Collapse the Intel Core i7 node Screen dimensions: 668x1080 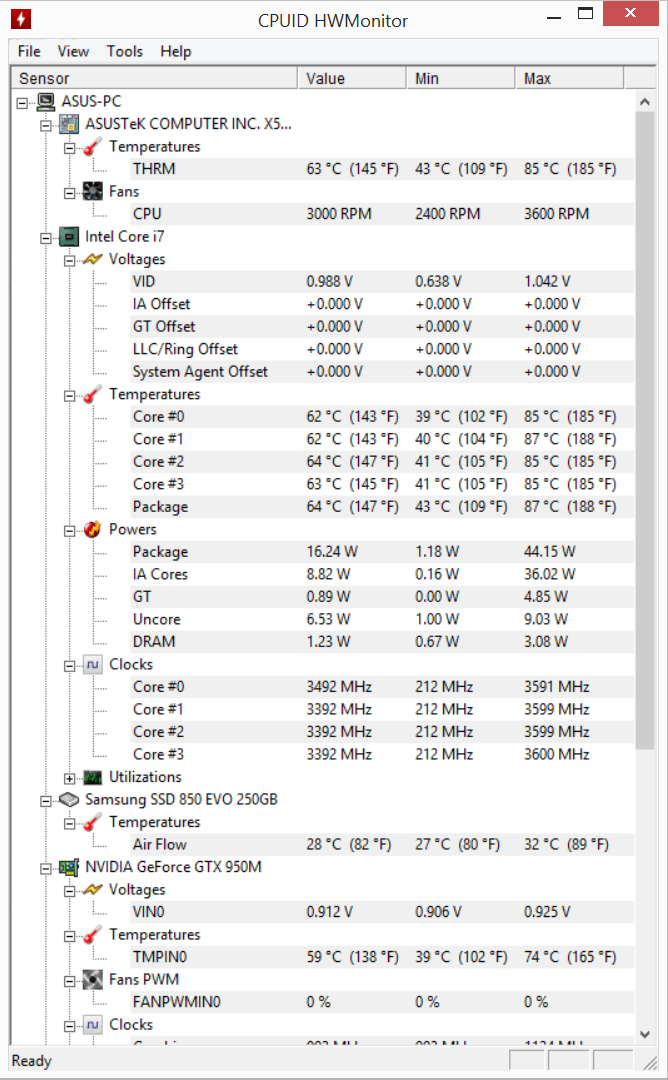pos(46,238)
